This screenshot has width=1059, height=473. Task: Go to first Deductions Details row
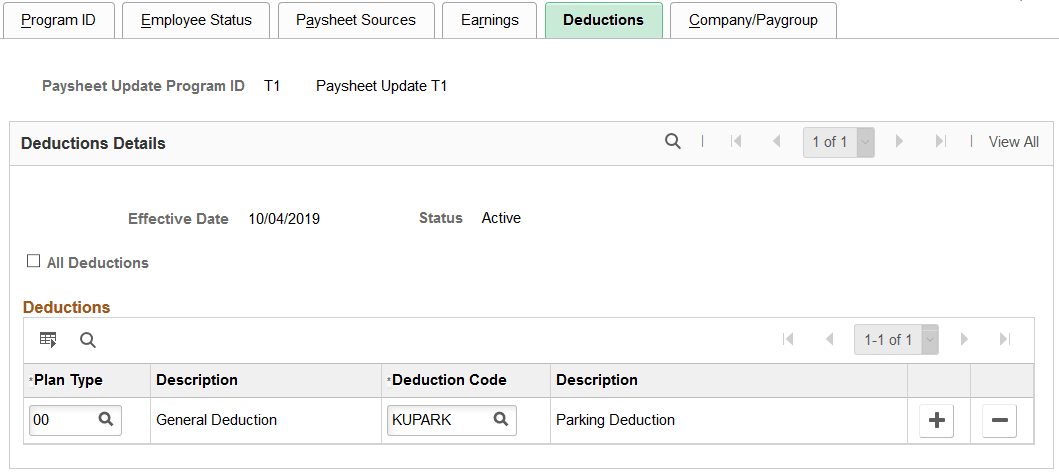[x=737, y=142]
